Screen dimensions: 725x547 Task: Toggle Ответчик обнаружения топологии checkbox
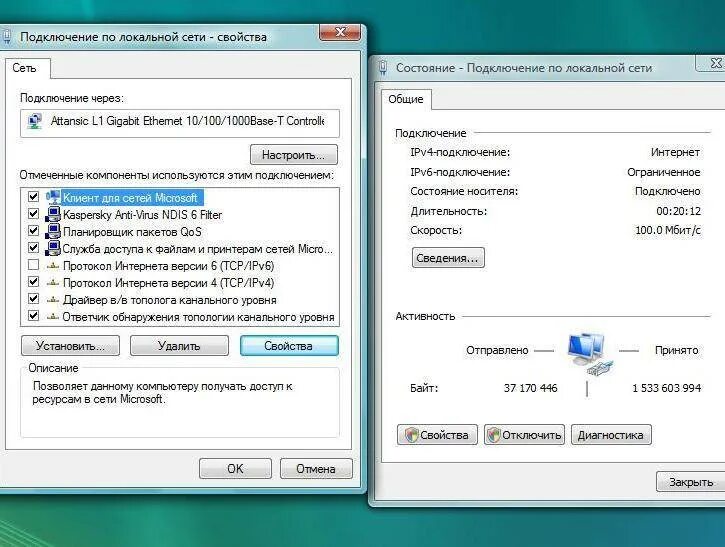(33, 315)
